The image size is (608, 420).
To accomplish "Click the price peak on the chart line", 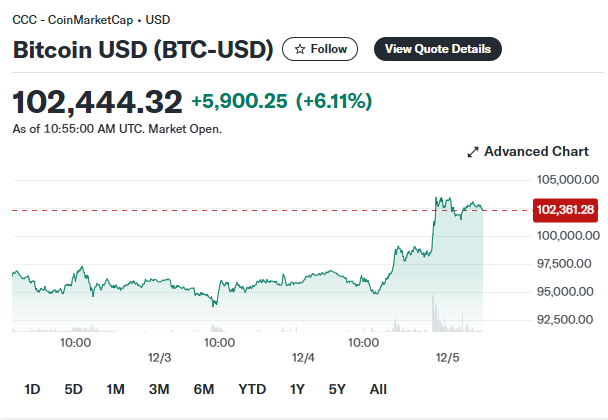I will 436,198.
